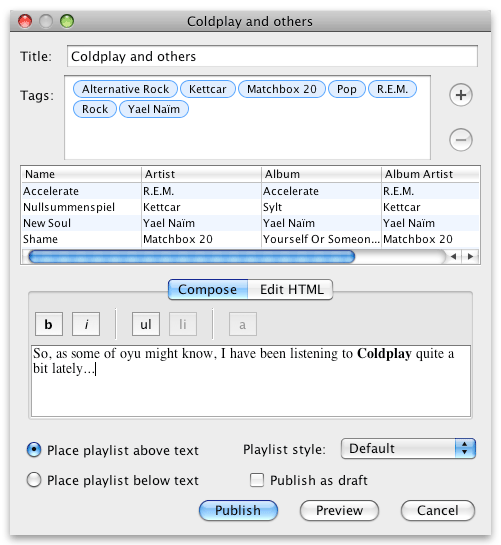Viewport: 501px width, 545px height.
Task: Sort by the Name column header
Action: pyautogui.click(x=82, y=174)
